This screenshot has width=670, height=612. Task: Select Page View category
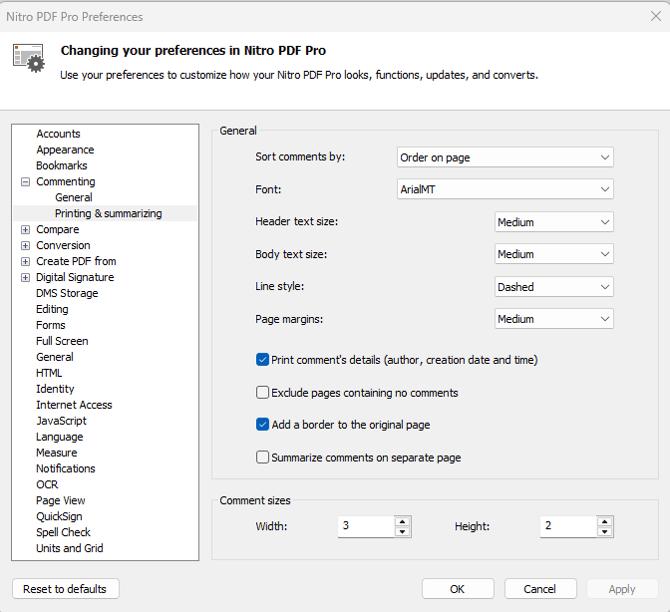click(x=60, y=500)
